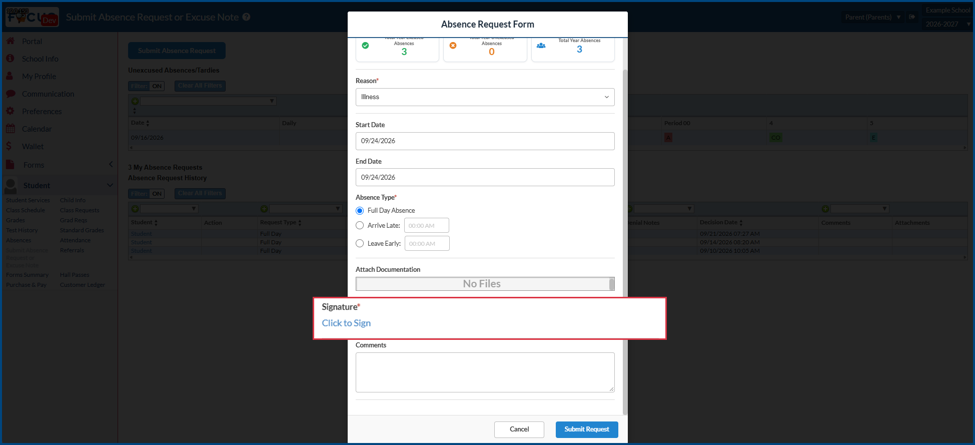
Task: Collapse Student section chevron in sidebar
Action: pos(110,185)
